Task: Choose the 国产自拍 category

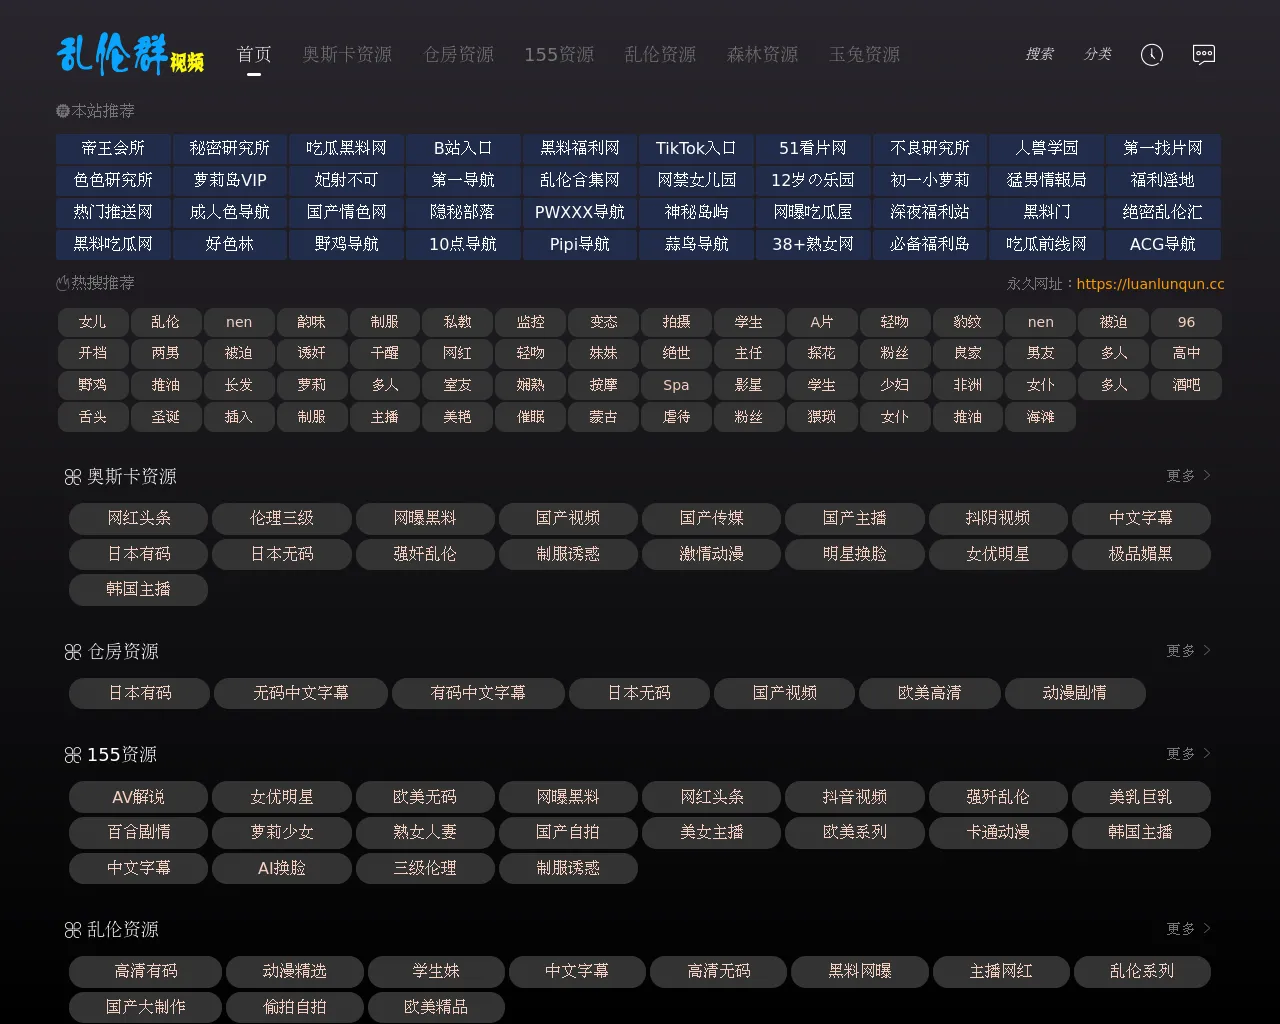Action: (x=568, y=832)
